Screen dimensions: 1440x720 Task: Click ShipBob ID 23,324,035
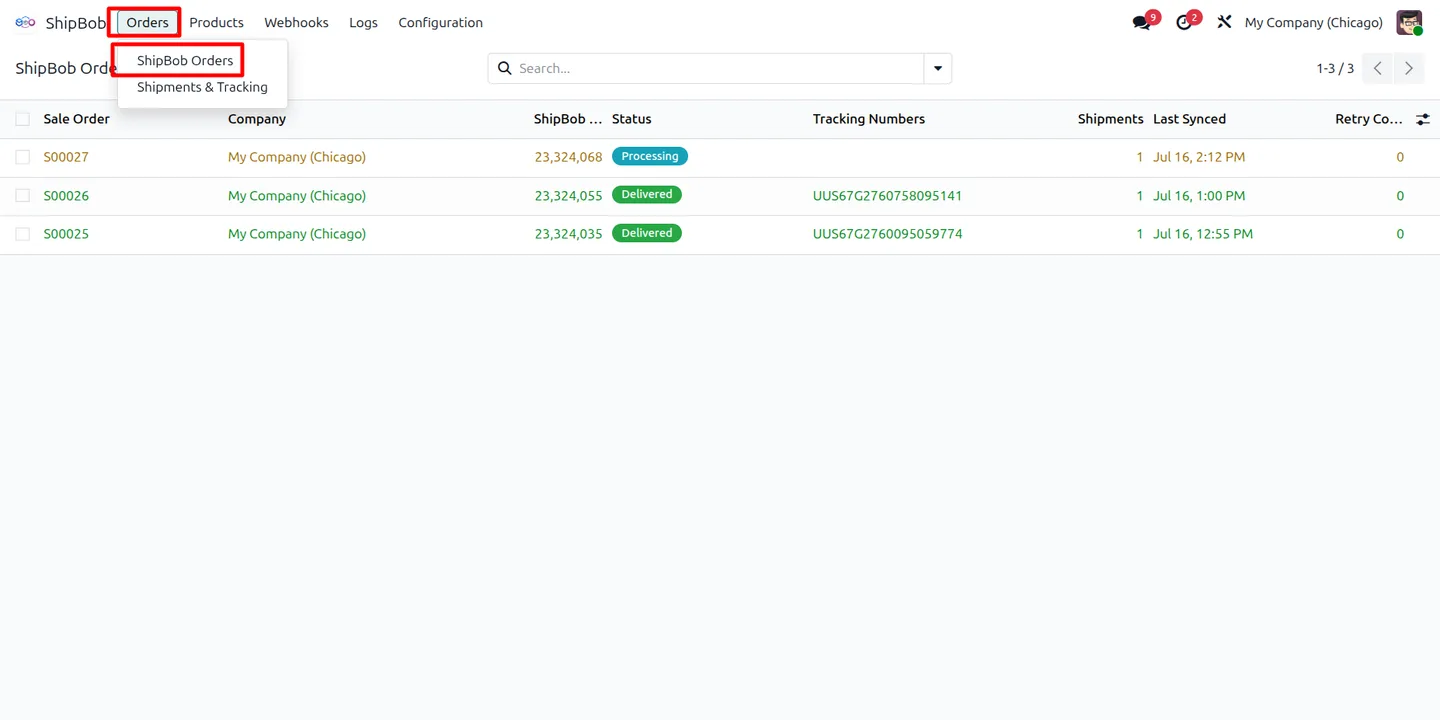click(x=568, y=234)
